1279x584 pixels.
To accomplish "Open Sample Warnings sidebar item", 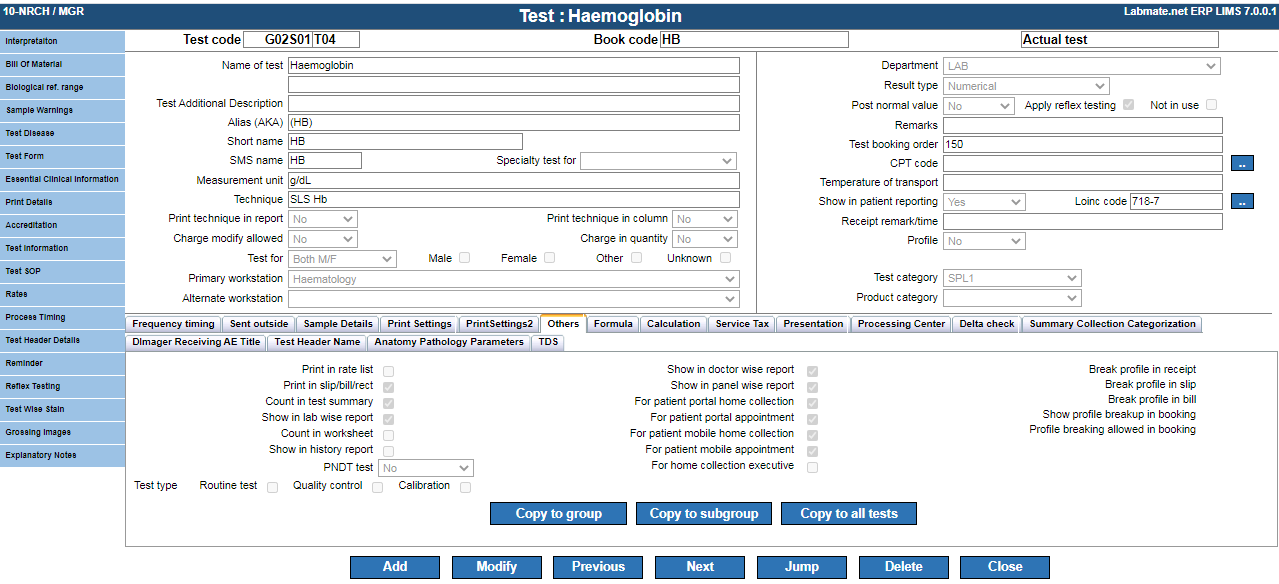I will tap(62, 110).
